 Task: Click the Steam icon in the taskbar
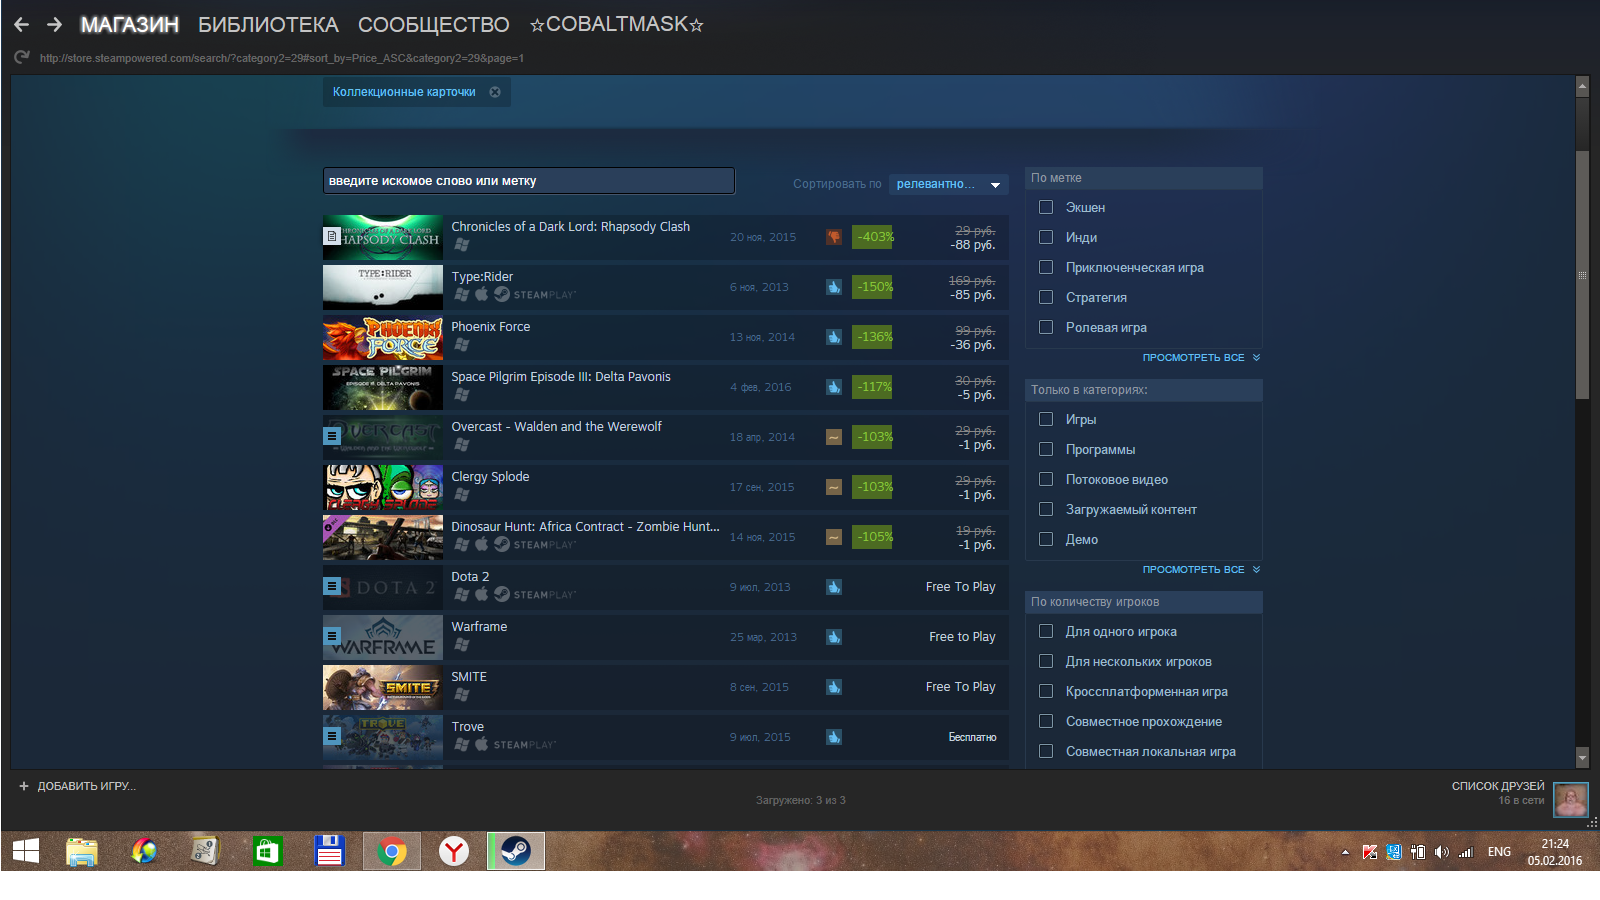pyautogui.click(x=516, y=851)
